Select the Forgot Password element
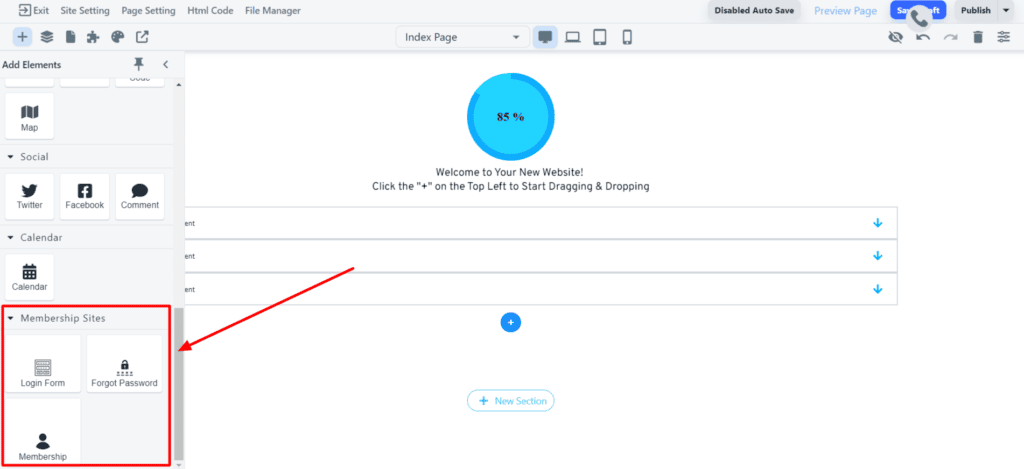The height and width of the screenshot is (469, 1024). click(124, 364)
